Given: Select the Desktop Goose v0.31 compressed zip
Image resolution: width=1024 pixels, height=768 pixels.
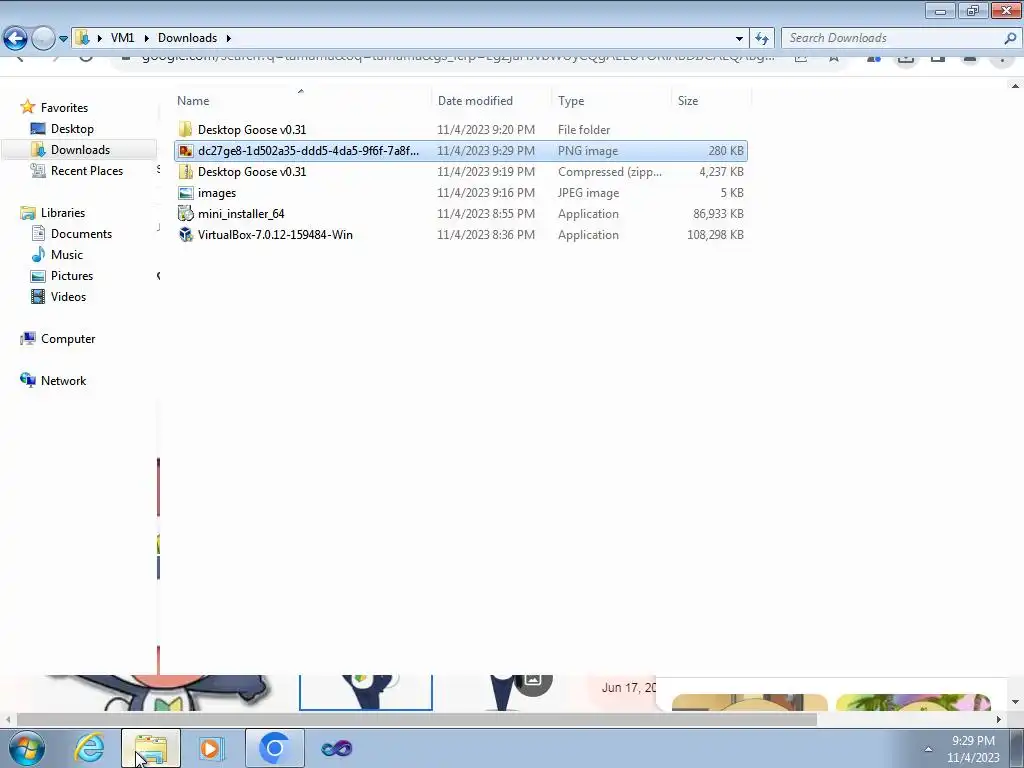Looking at the screenshot, I should 460,172.
